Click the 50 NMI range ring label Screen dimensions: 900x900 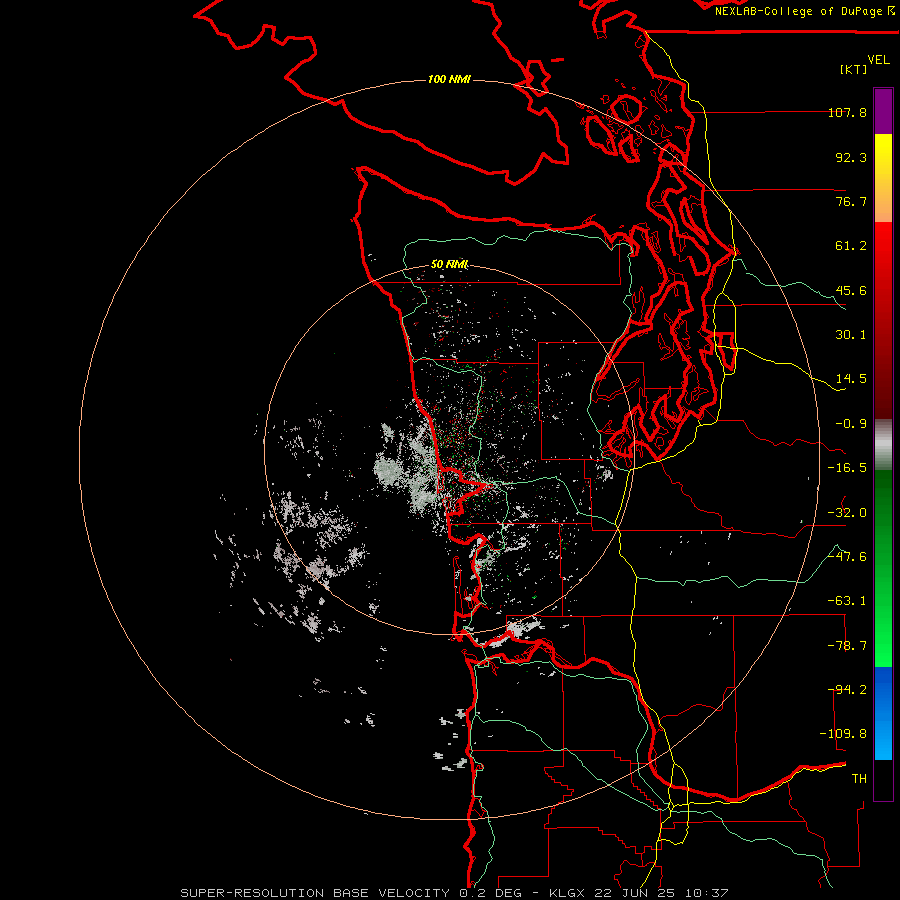449,264
